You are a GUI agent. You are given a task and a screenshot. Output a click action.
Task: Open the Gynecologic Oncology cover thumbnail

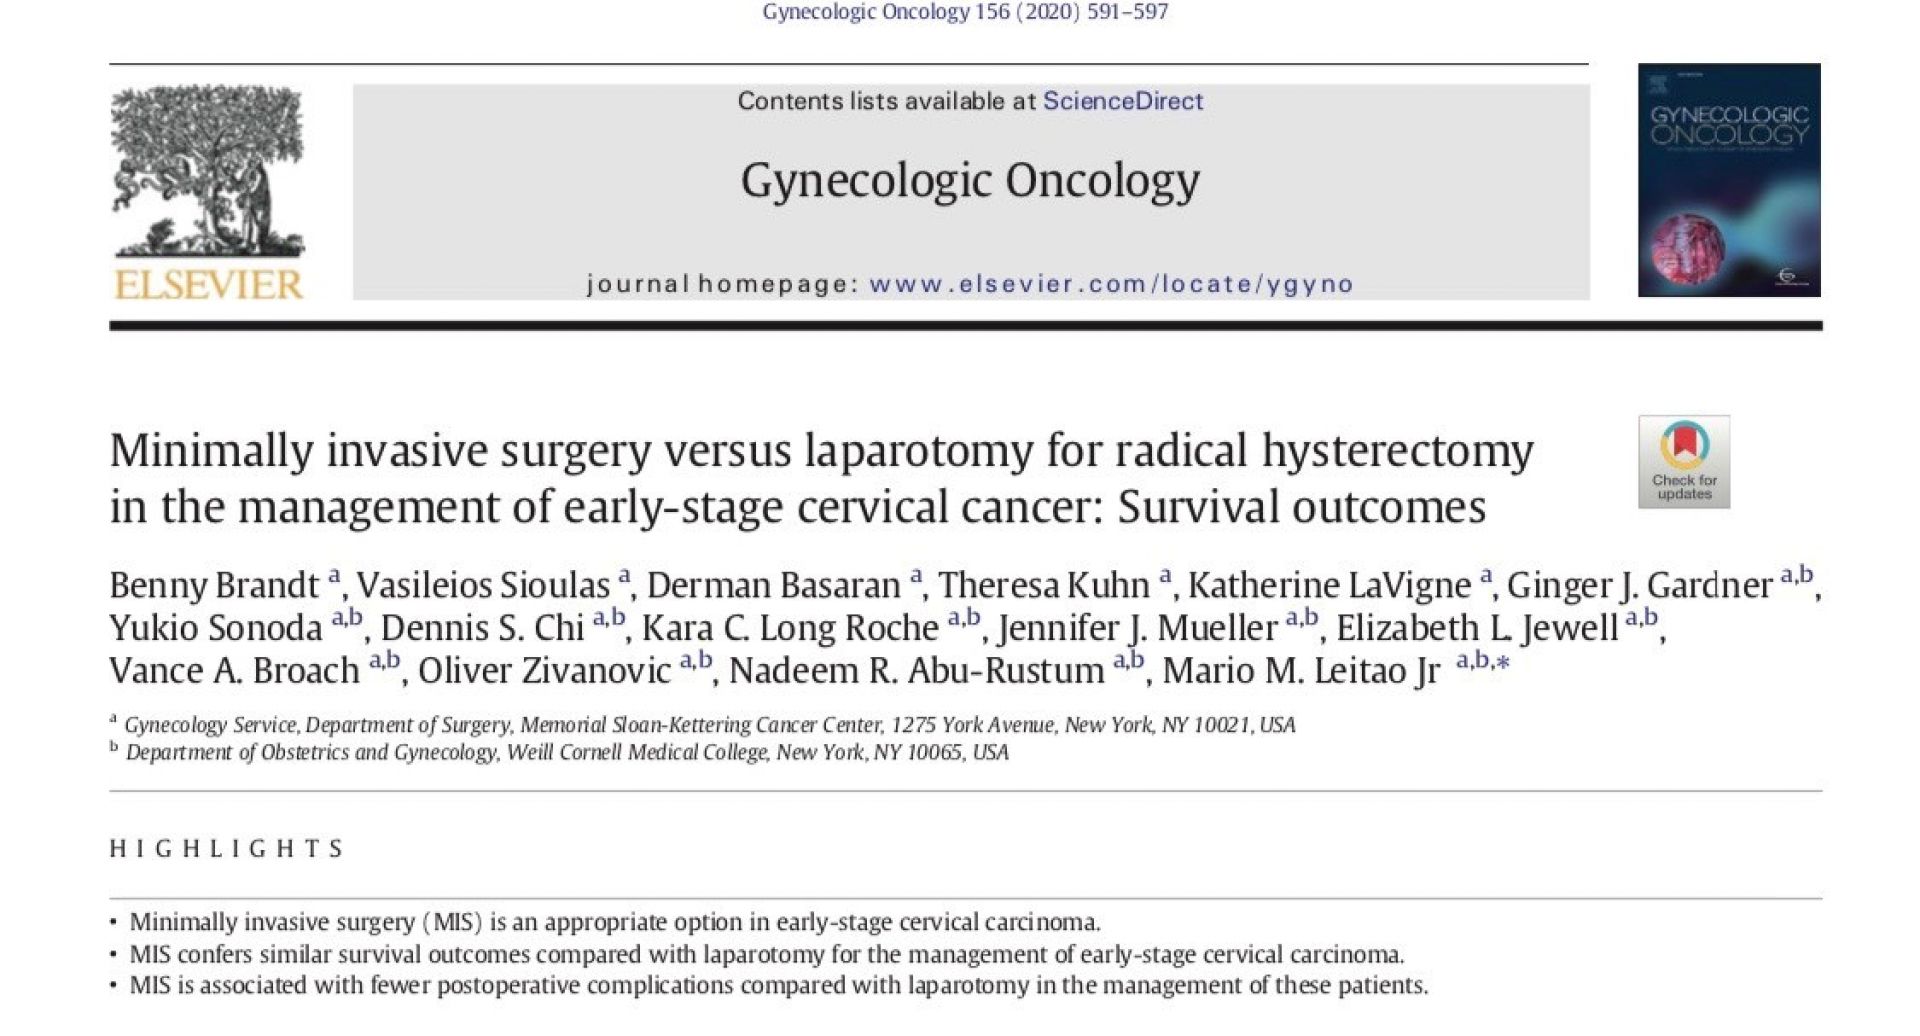(x=1728, y=180)
